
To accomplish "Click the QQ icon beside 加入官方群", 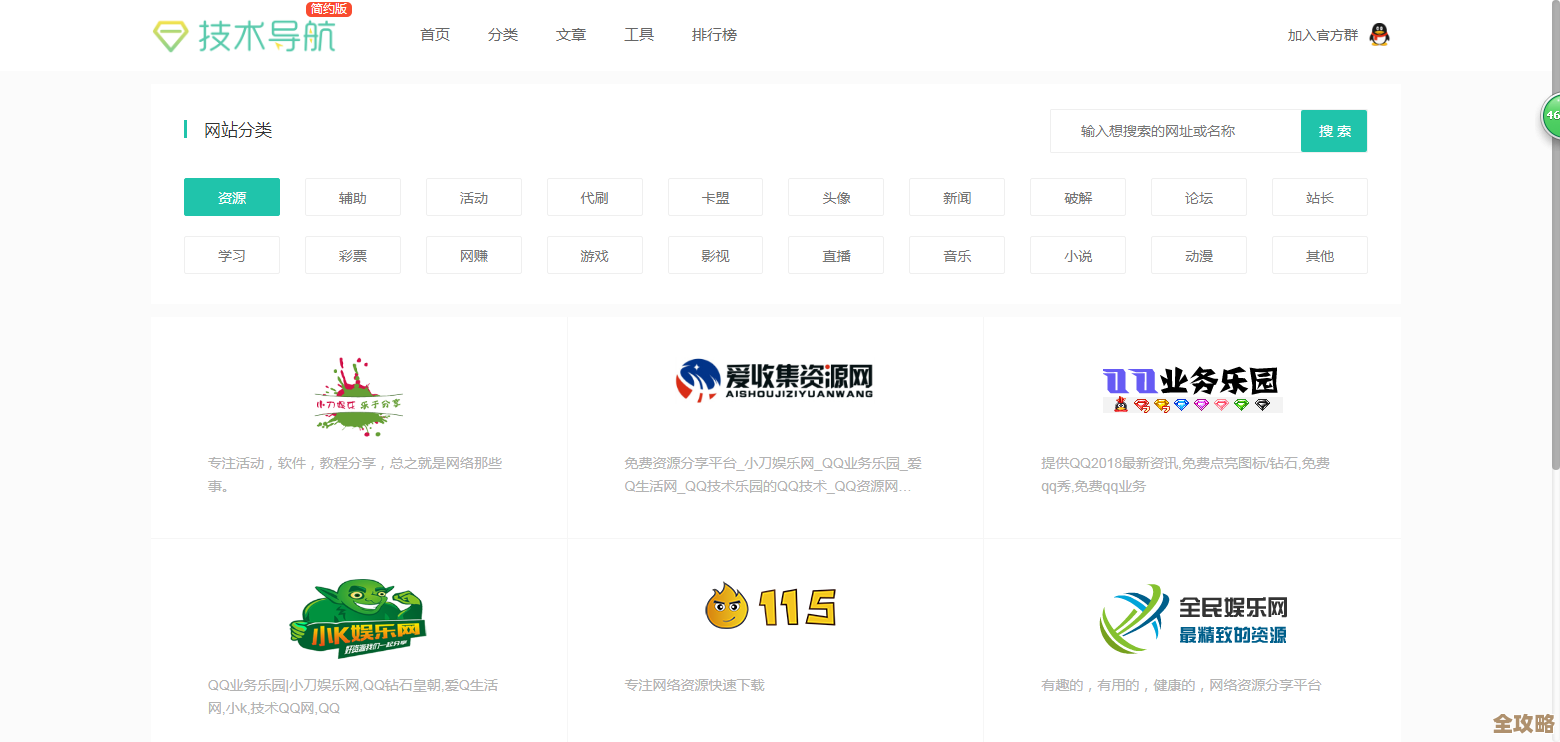I will tap(1380, 34).
